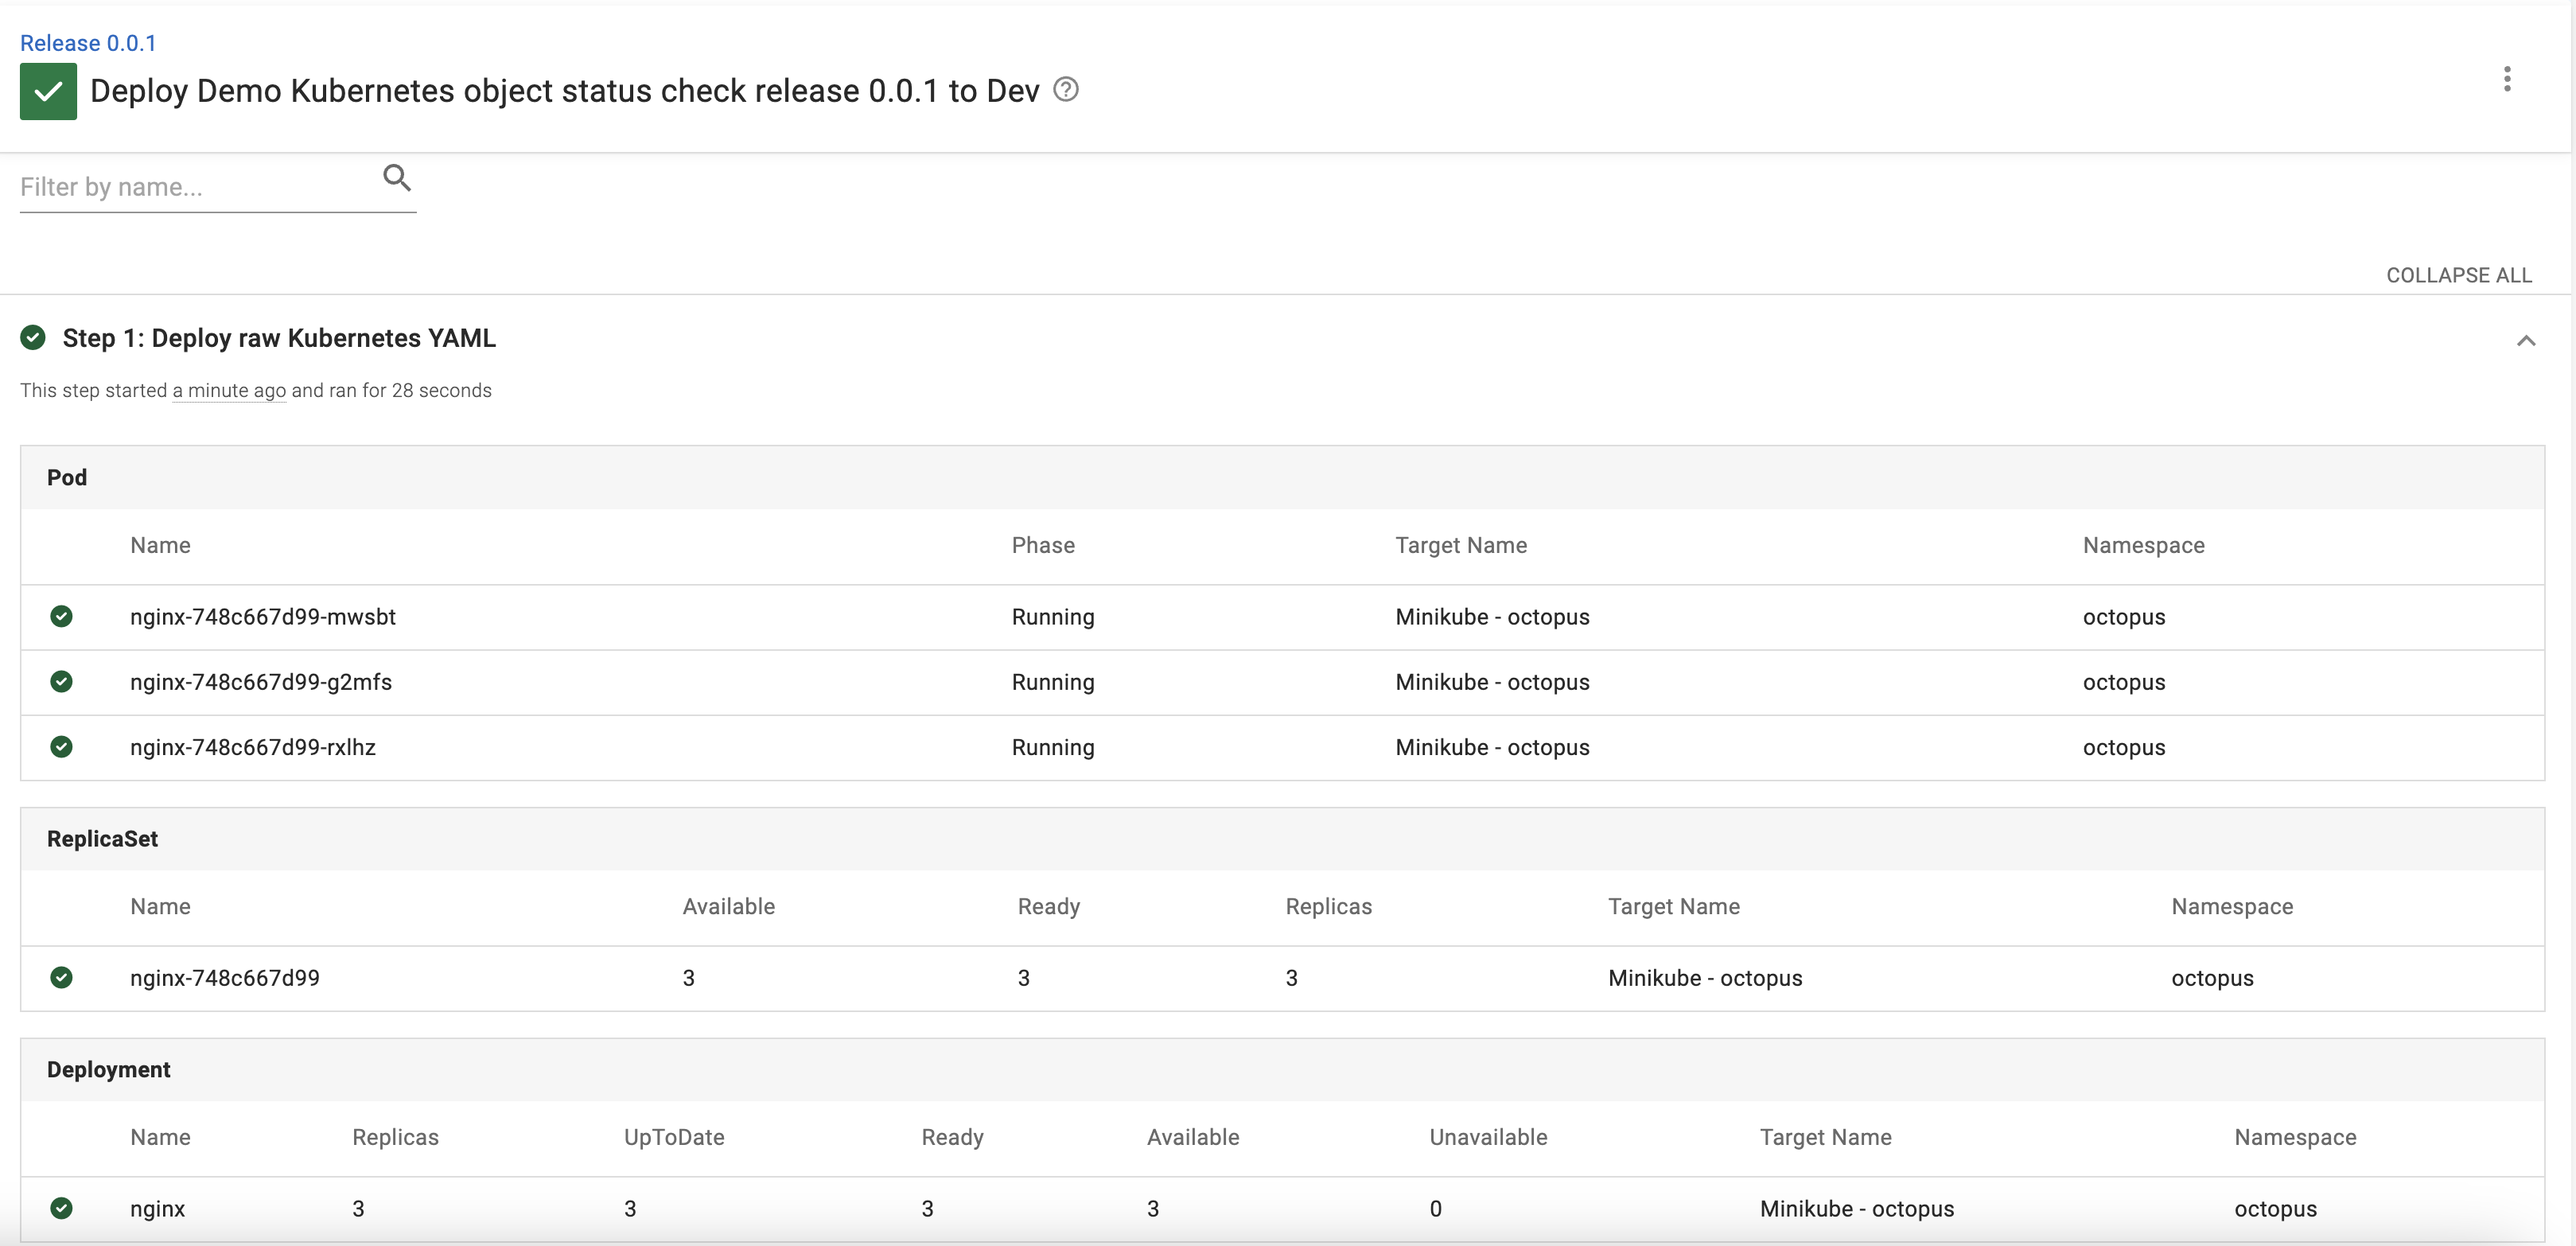Open the overflow actions menu
This screenshot has width=2576, height=1246.
[x=2508, y=79]
